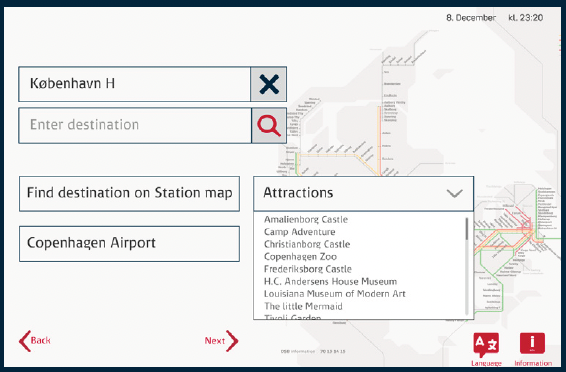
Task: Open the Information icon
Action: pos(533,348)
